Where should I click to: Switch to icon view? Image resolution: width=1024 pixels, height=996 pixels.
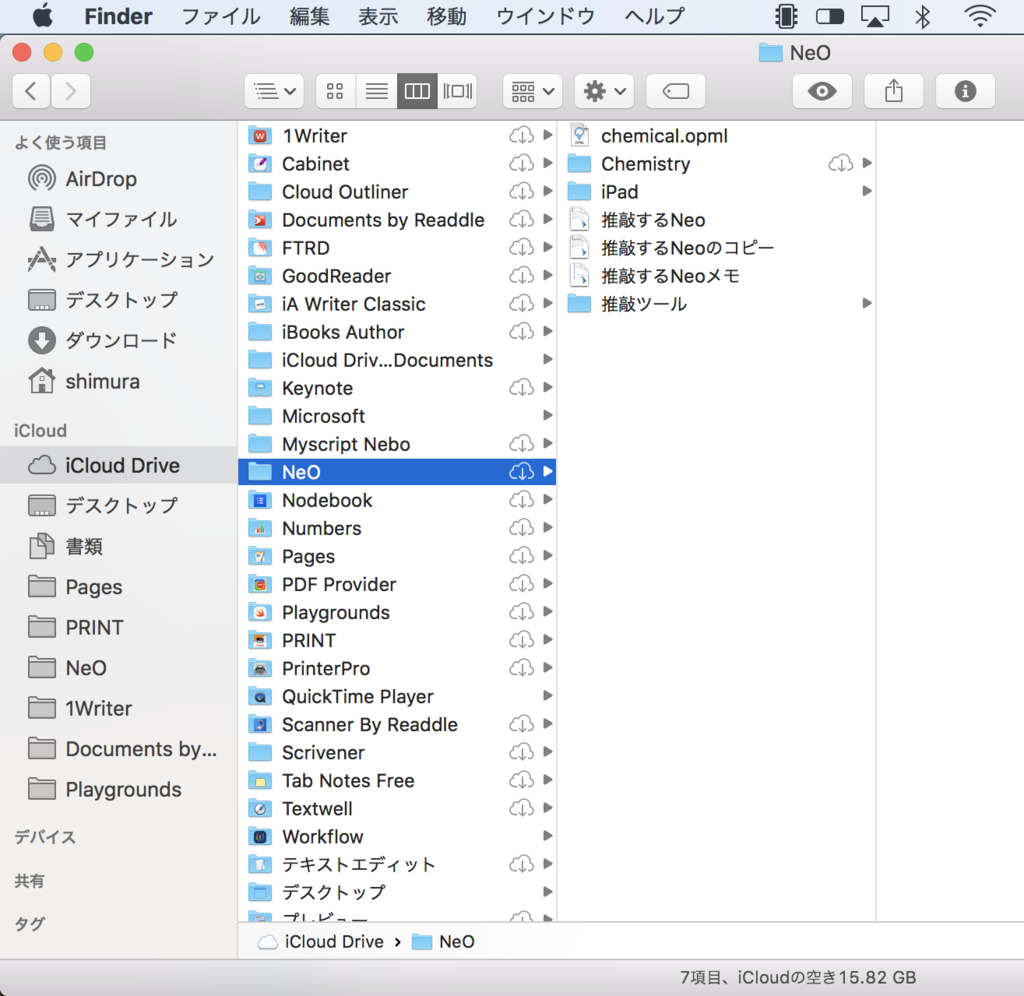pyautogui.click(x=335, y=91)
